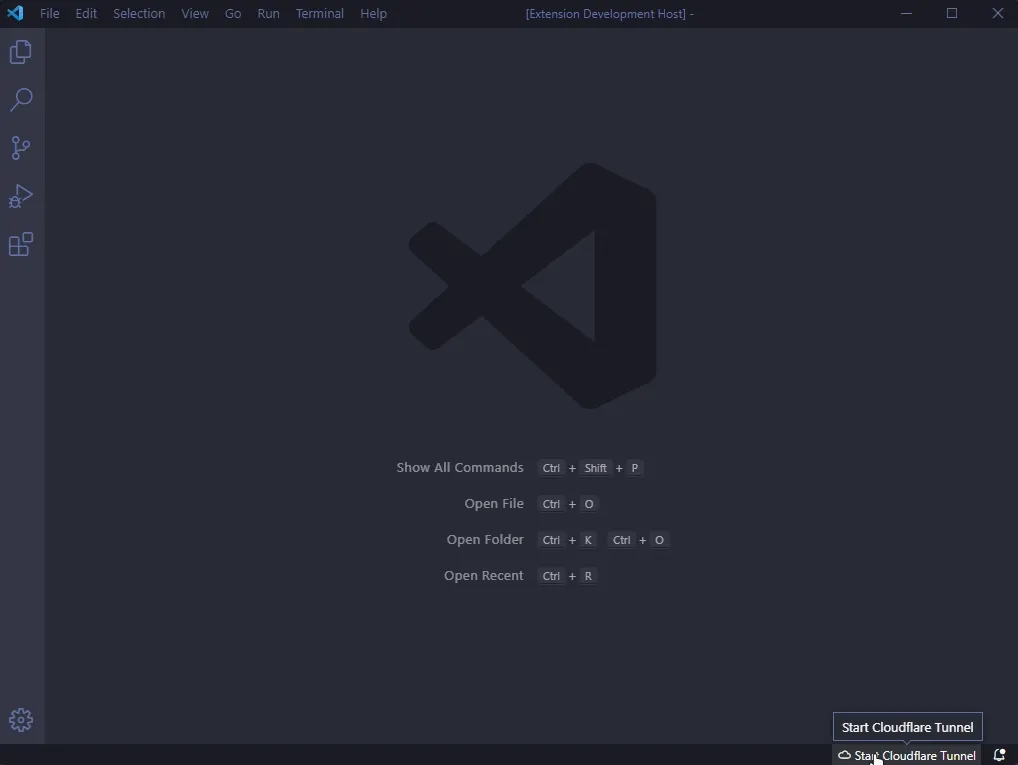Image resolution: width=1018 pixels, height=765 pixels.
Task: Open the Explorer sidebar
Action: 21,52
